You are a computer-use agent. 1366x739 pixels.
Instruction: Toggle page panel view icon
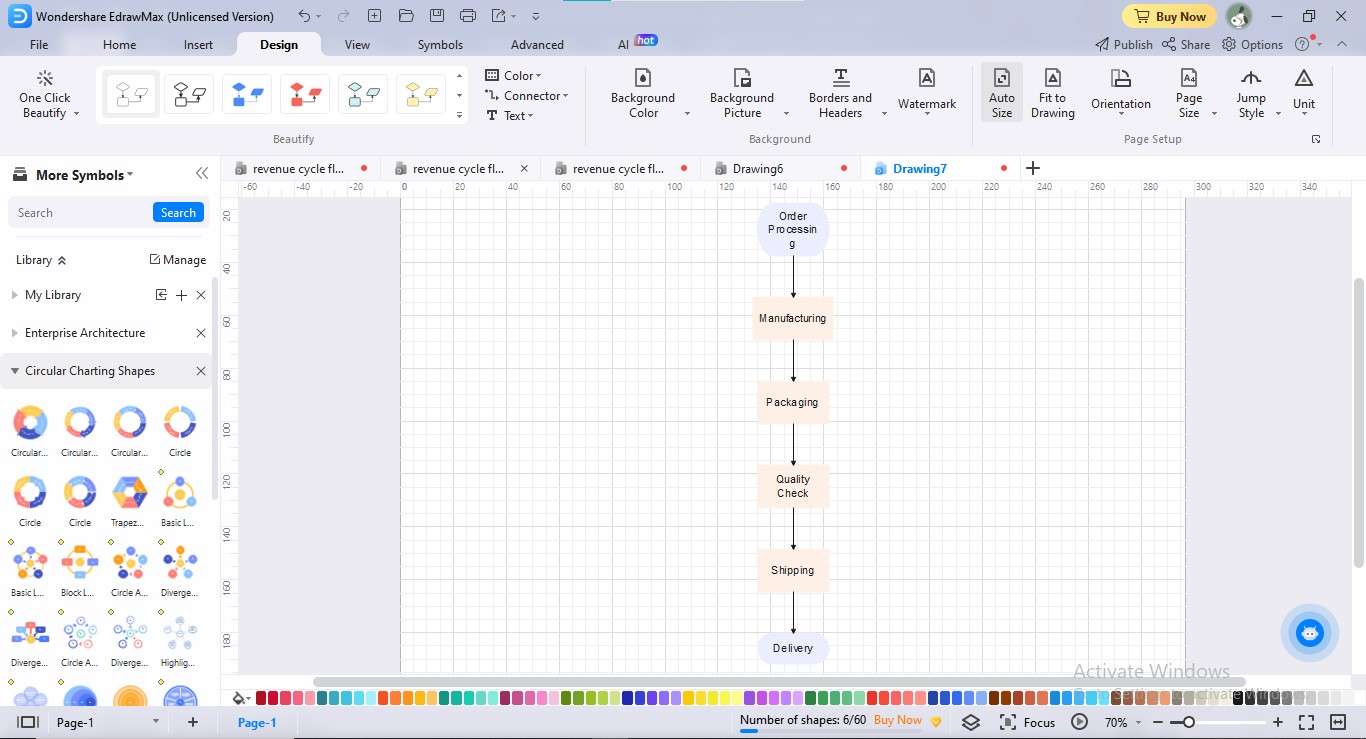(x=28, y=722)
